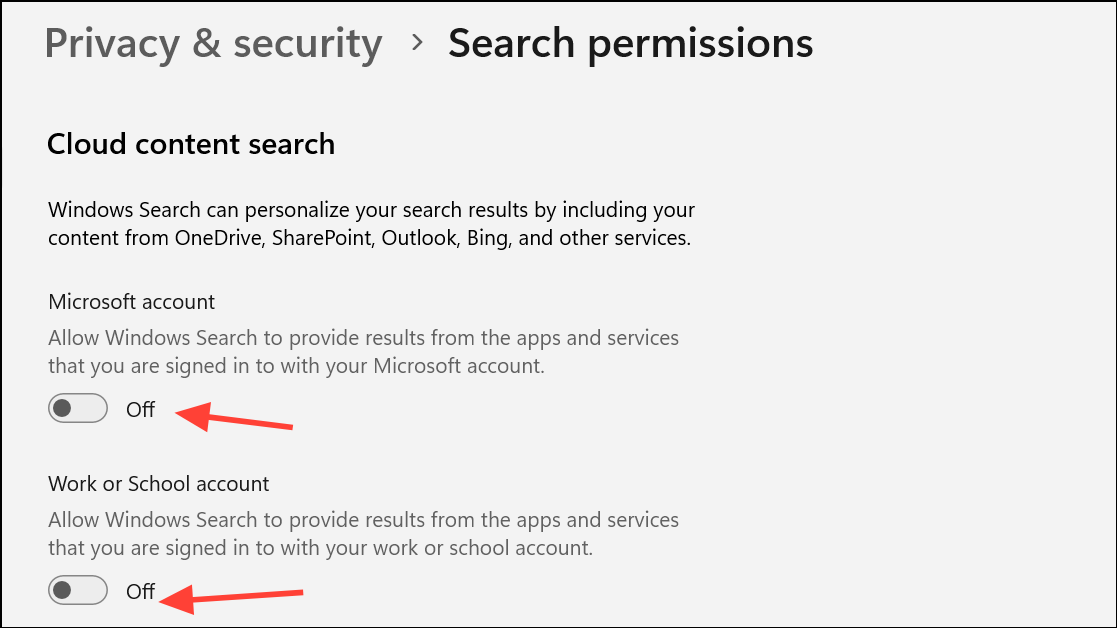Click the Search permissions page title
Viewport: 1117px width, 628px height.
[x=630, y=44]
